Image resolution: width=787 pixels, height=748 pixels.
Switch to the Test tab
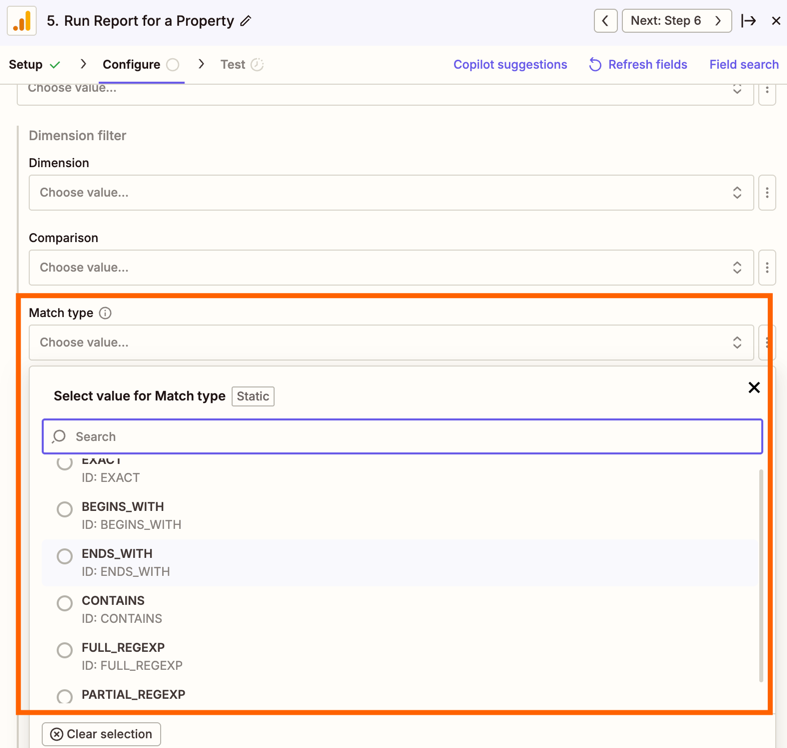point(233,65)
